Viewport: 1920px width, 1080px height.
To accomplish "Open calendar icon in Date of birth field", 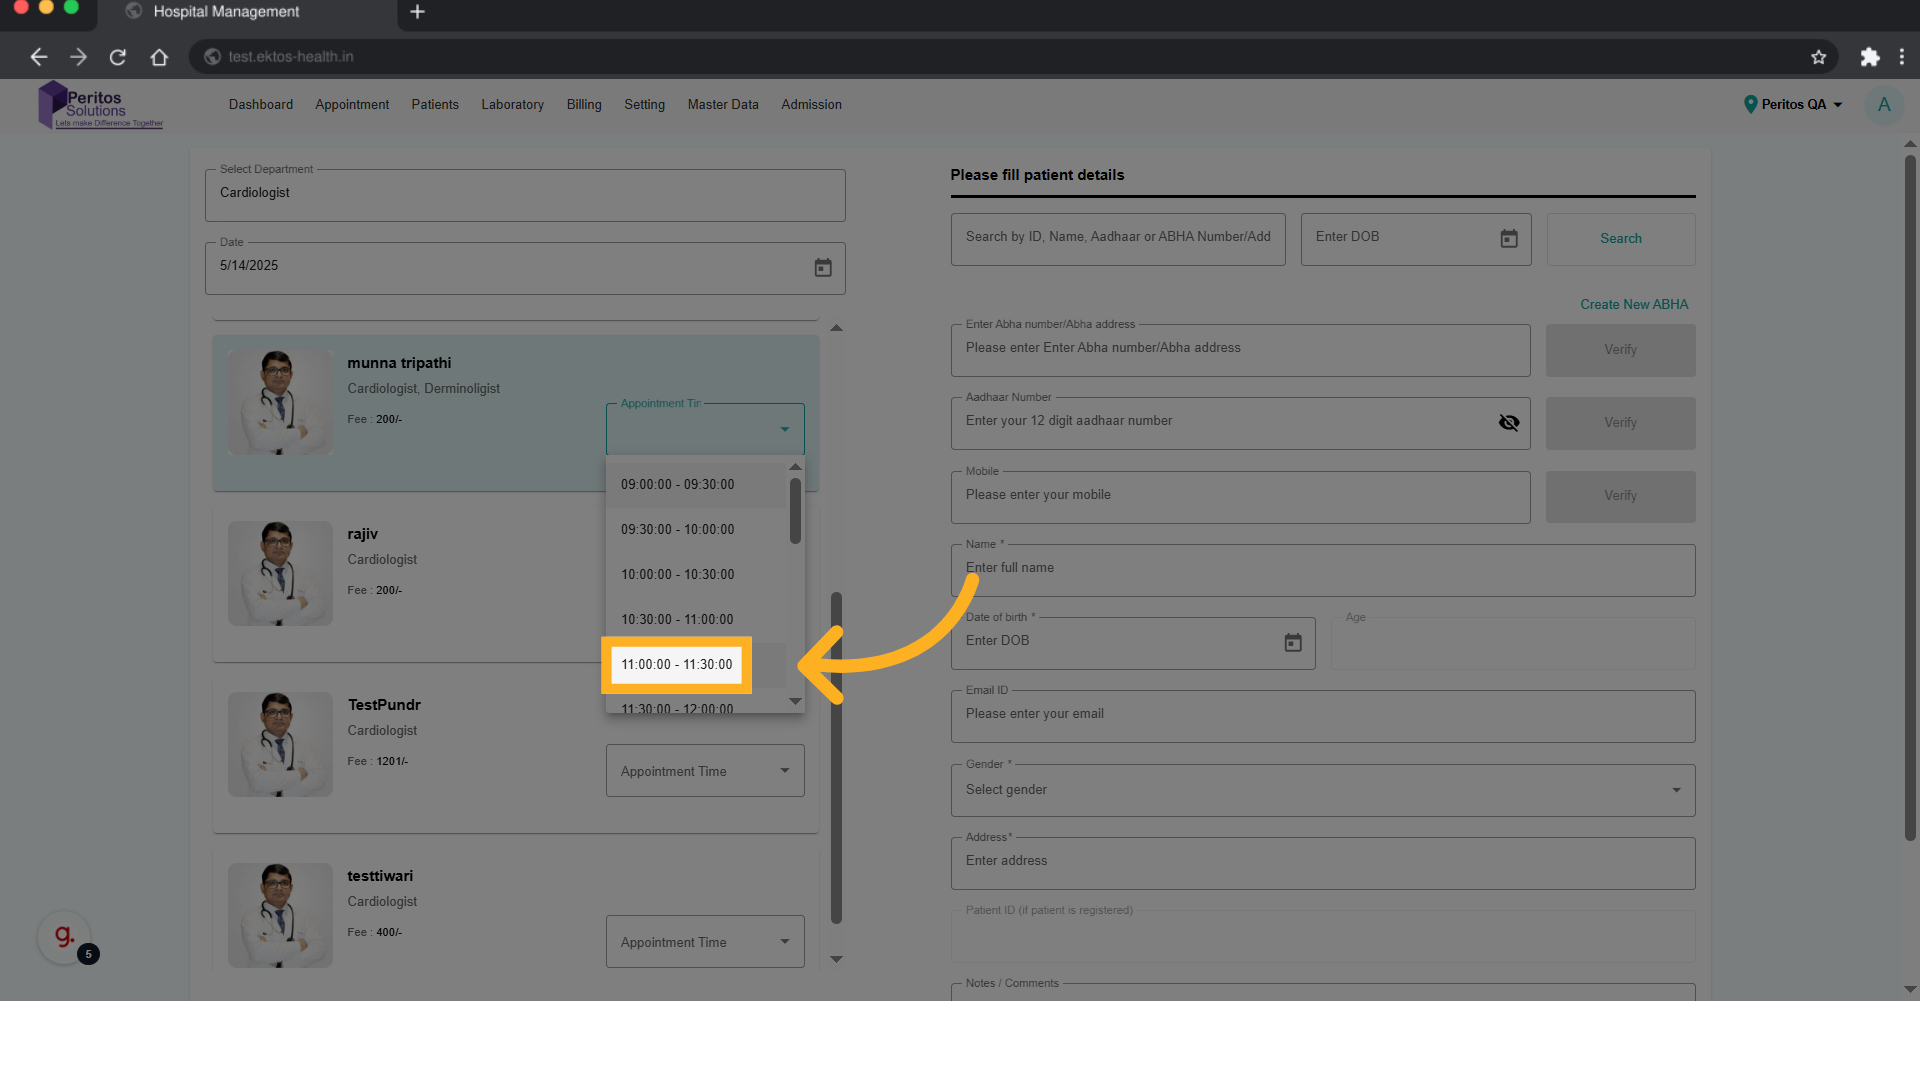I will [1292, 643].
